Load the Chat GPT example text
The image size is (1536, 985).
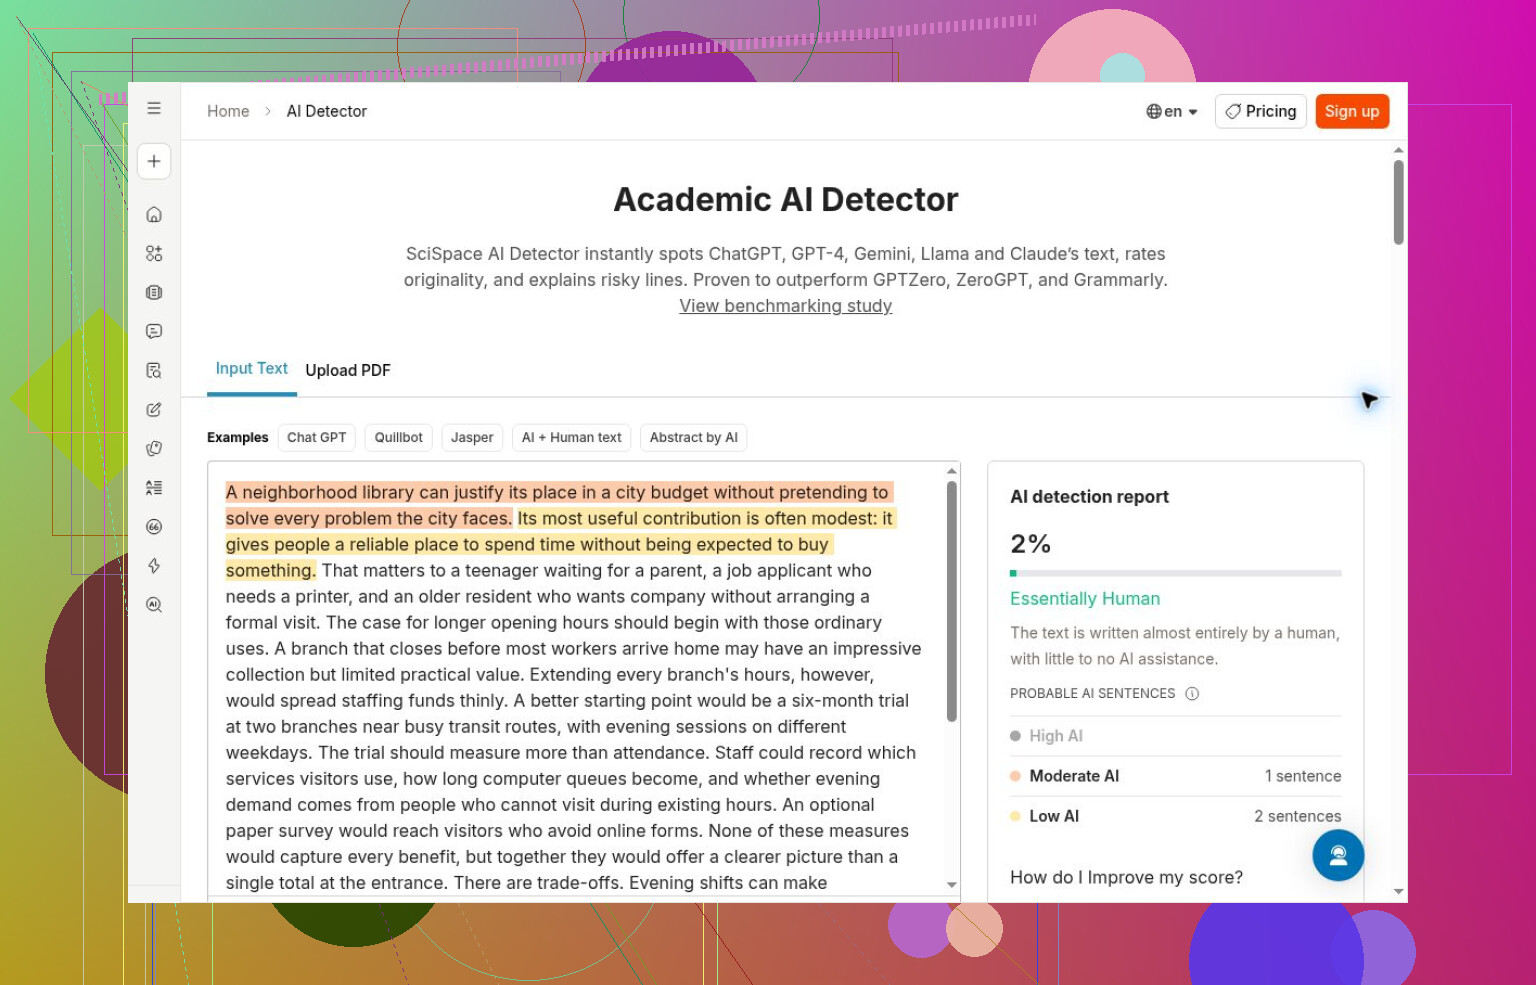pyautogui.click(x=317, y=438)
